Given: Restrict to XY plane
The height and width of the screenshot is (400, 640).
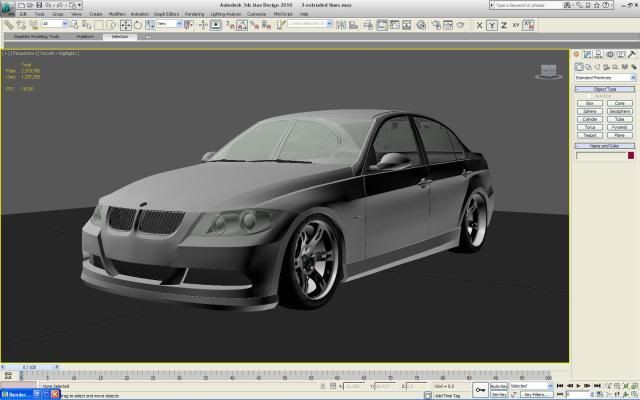Looking at the screenshot, I should (x=516, y=25).
